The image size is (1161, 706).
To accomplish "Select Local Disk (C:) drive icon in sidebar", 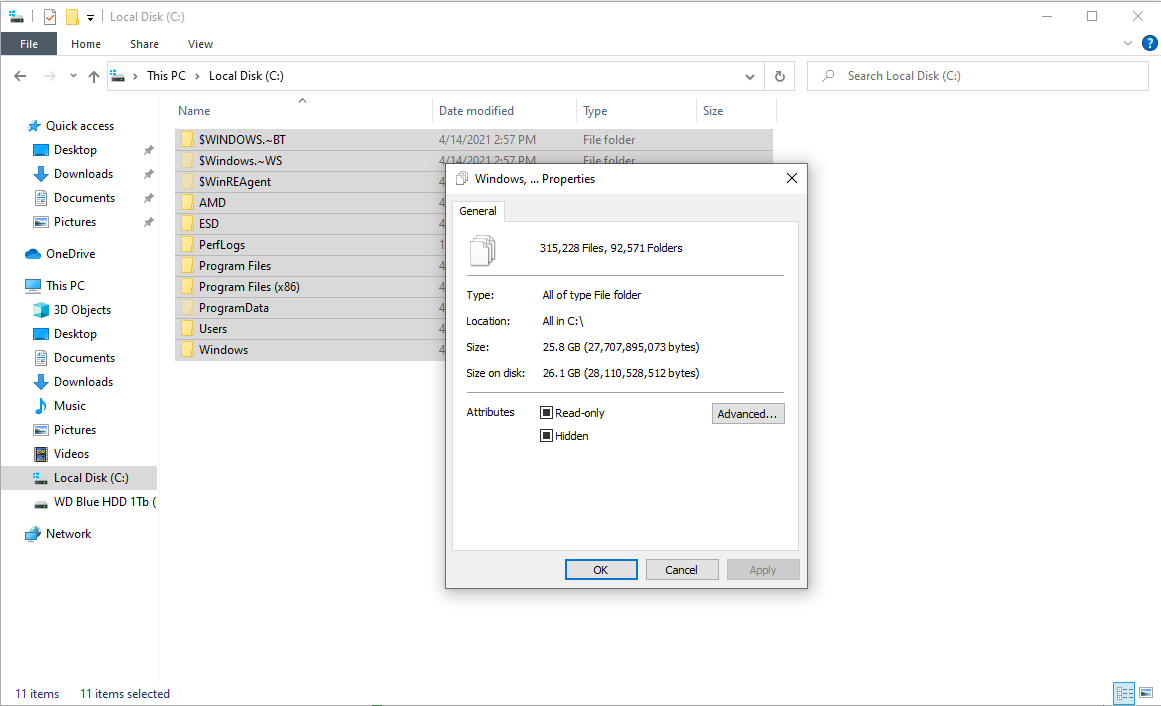I will pyautogui.click(x=41, y=478).
